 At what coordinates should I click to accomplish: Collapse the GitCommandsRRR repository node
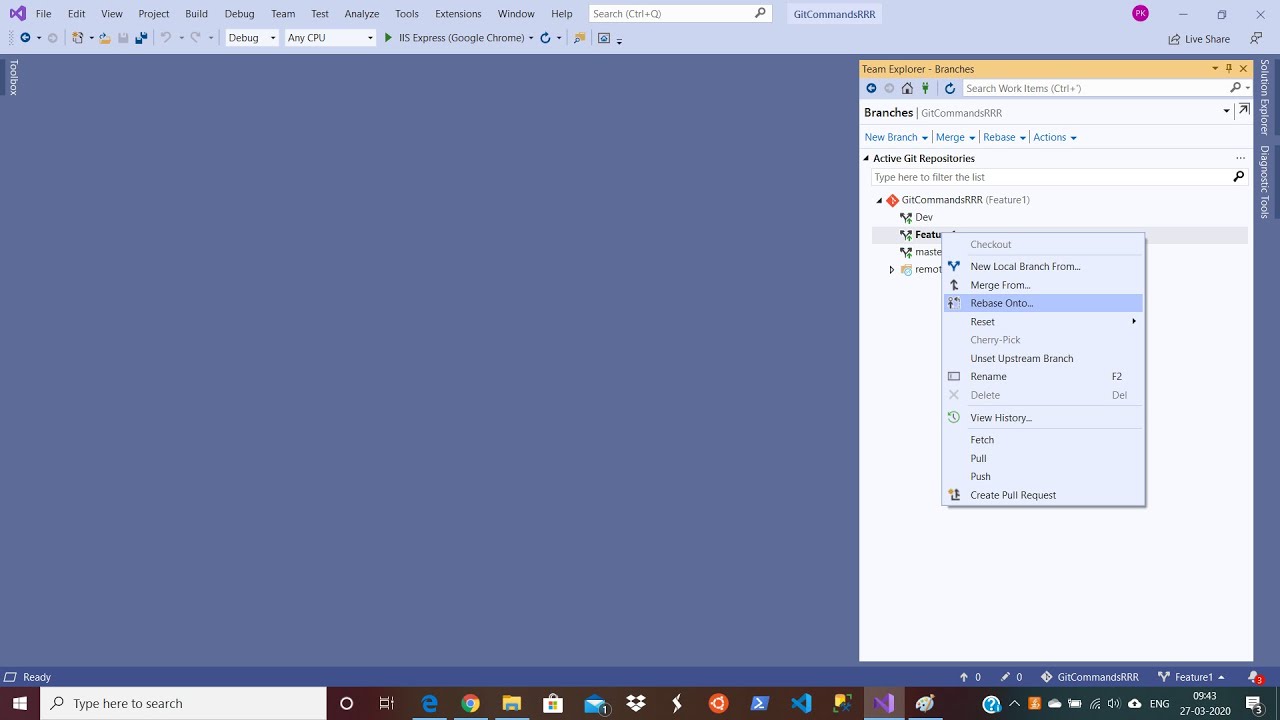click(880, 200)
